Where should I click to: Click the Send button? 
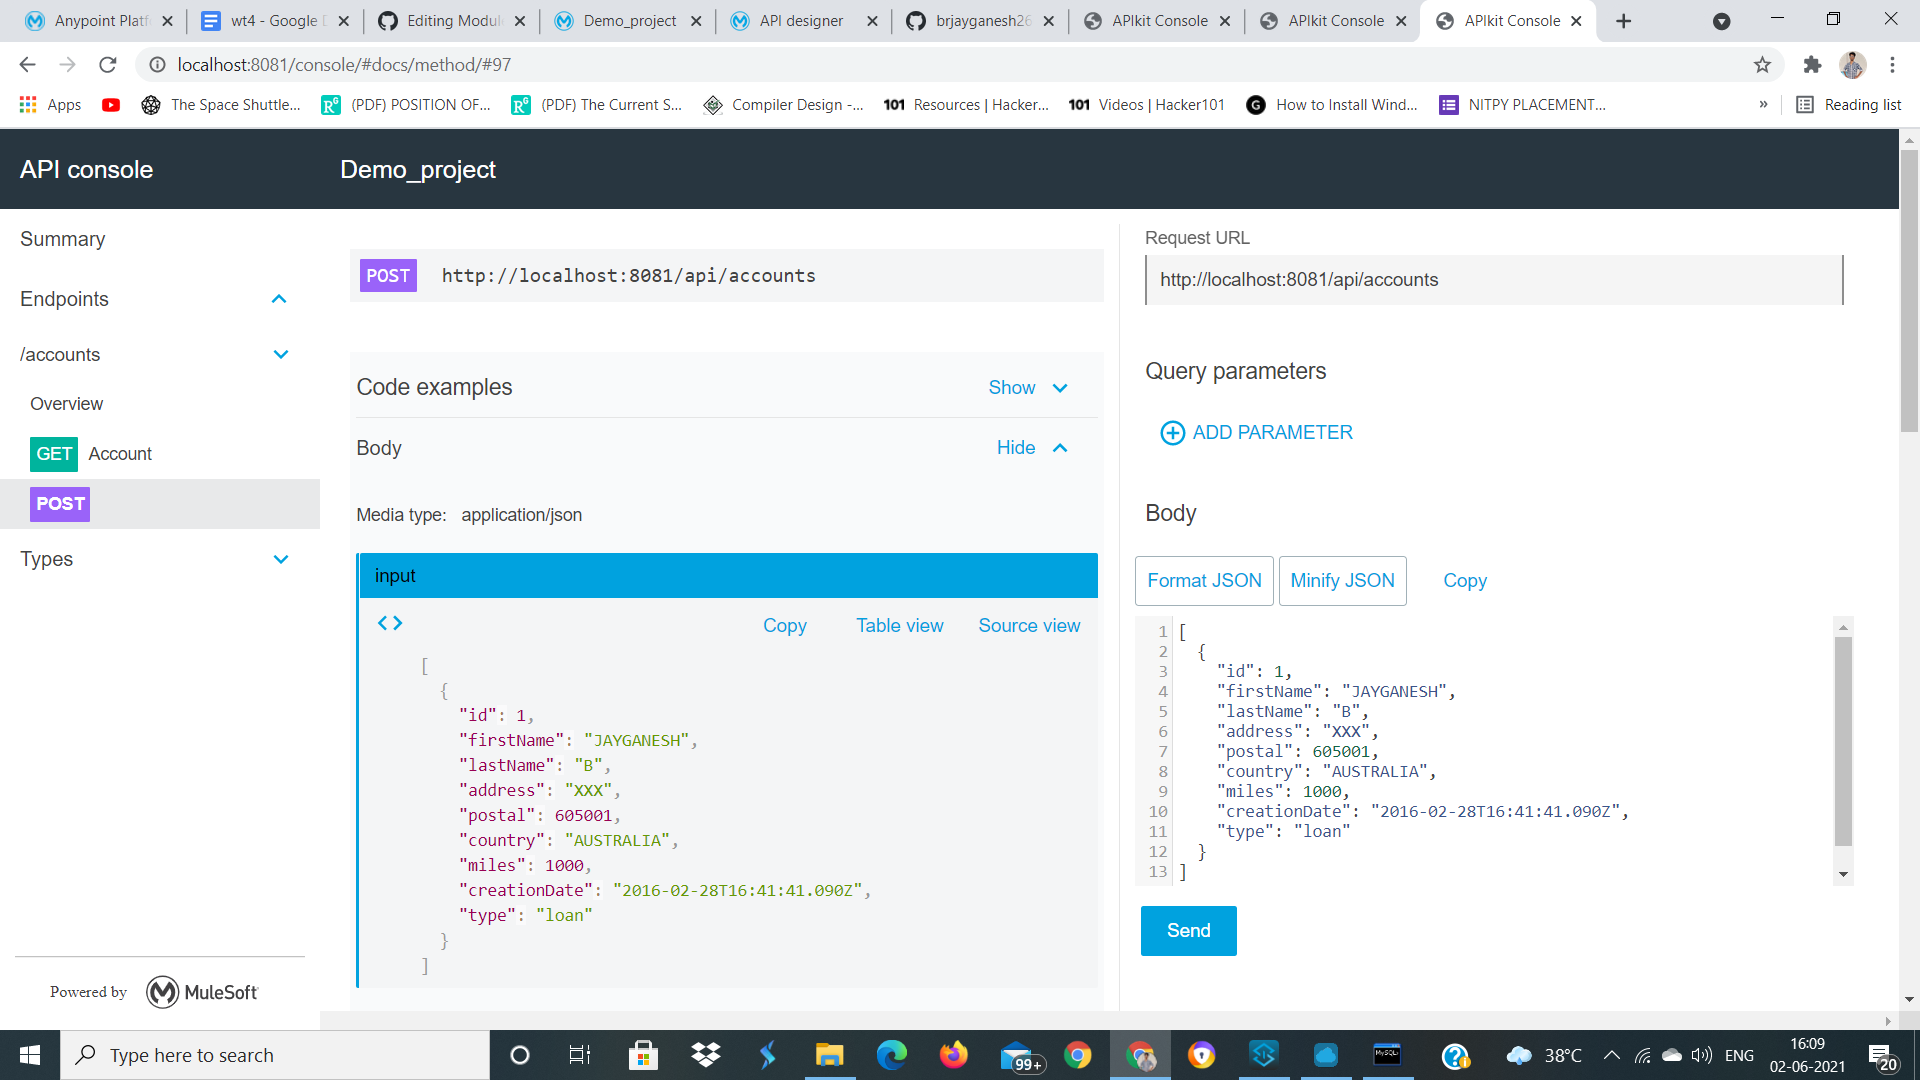pos(1188,930)
